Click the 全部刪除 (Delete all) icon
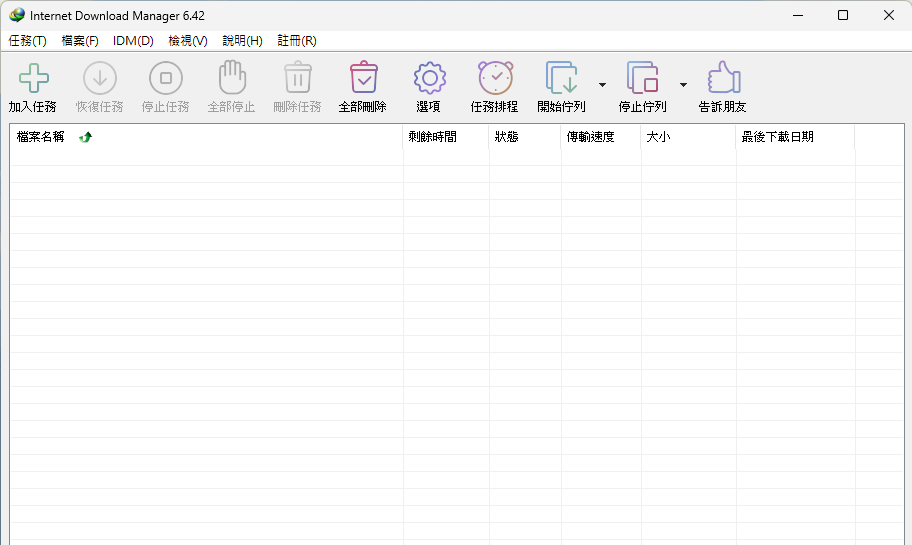This screenshot has width=912, height=545. click(363, 79)
